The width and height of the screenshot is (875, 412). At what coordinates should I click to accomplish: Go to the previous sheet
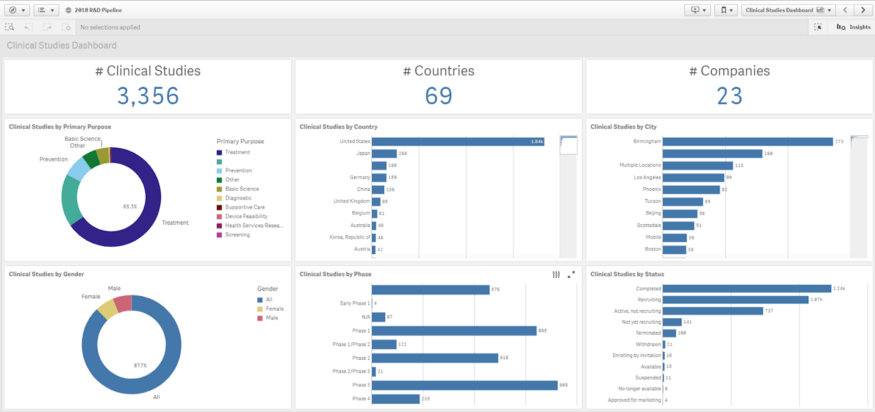click(x=845, y=10)
